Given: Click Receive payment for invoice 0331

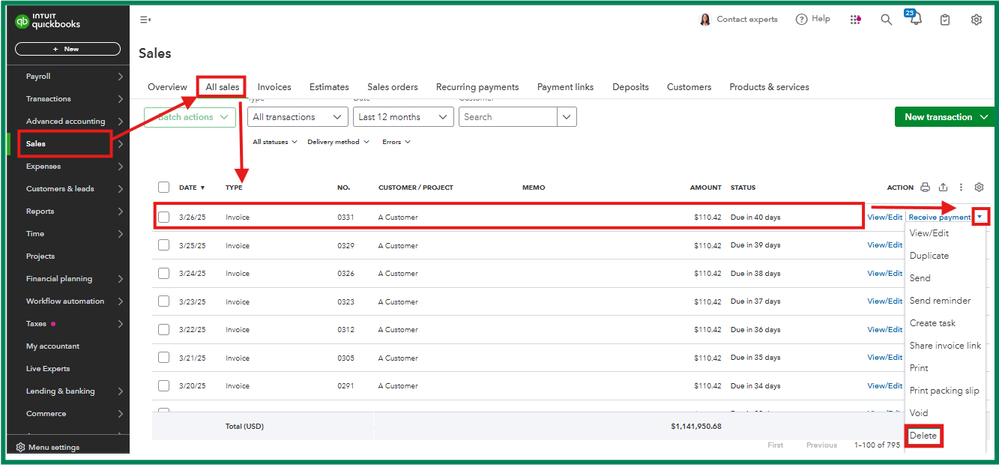Looking at the screenshot, I should click(x=940, y=217).
